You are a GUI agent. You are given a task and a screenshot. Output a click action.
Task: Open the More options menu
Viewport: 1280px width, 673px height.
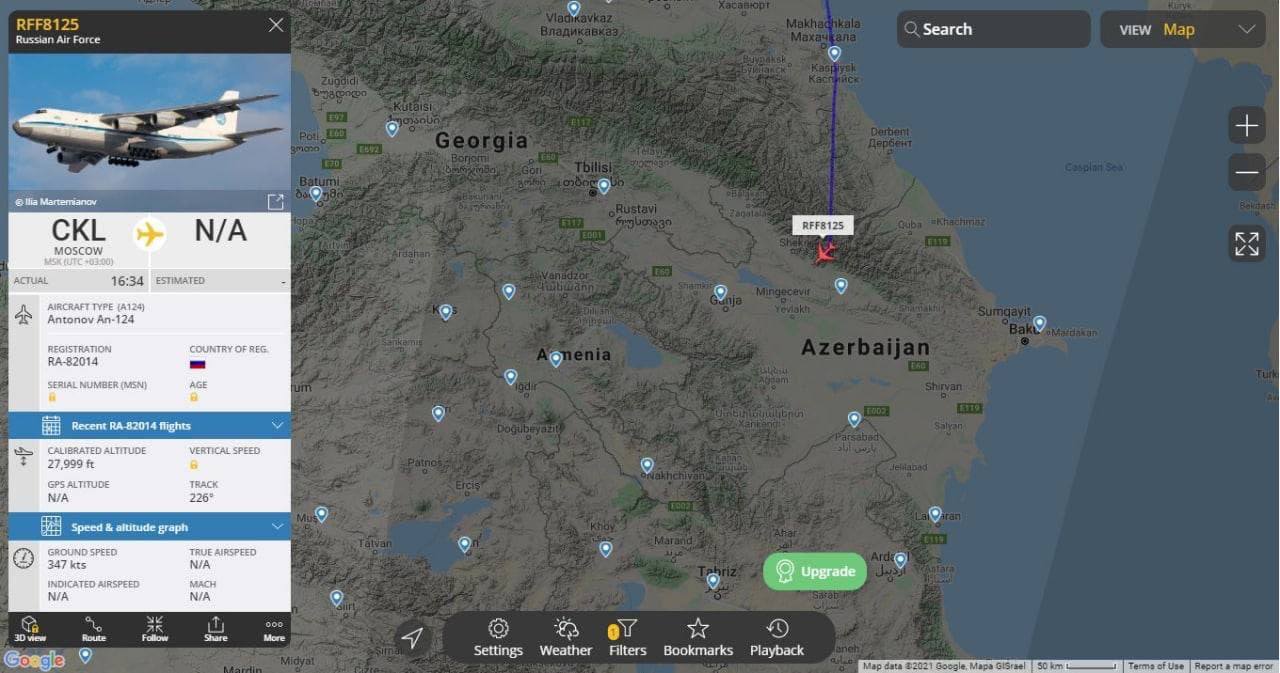(x=274, y=629)
